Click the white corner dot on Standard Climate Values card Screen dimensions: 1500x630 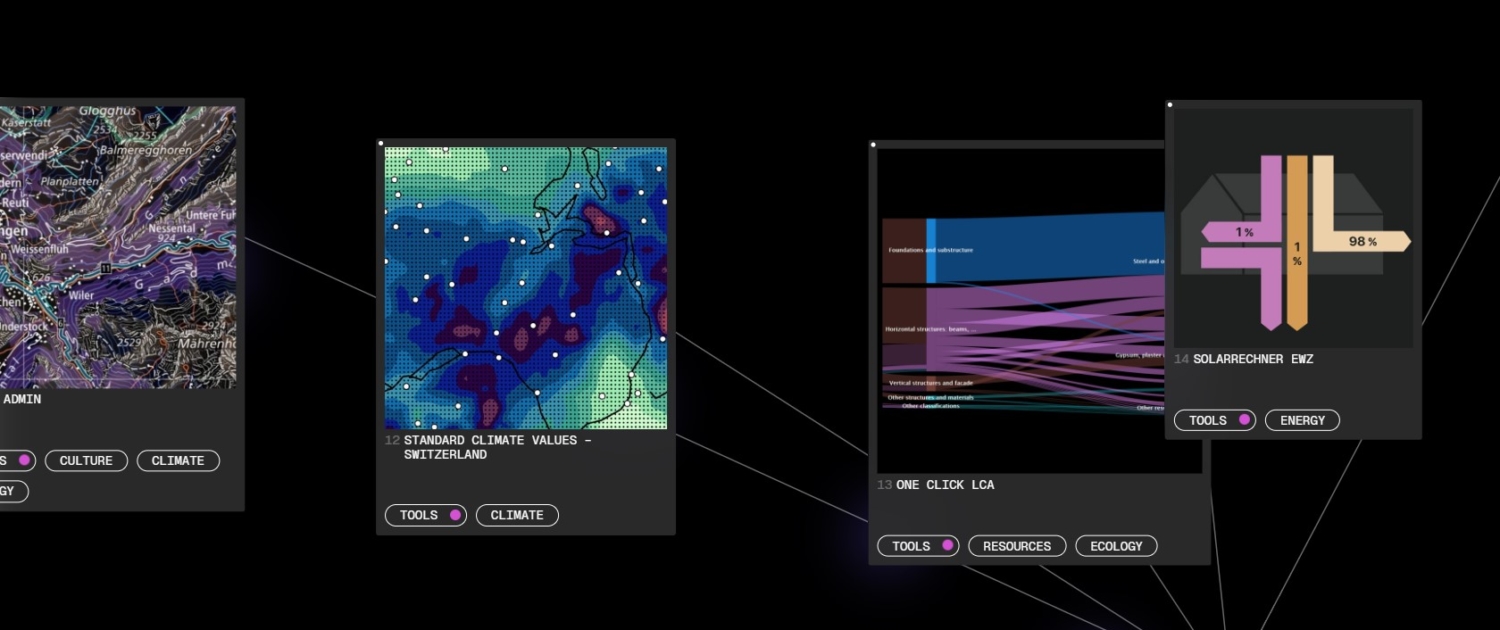click(381, 144)
